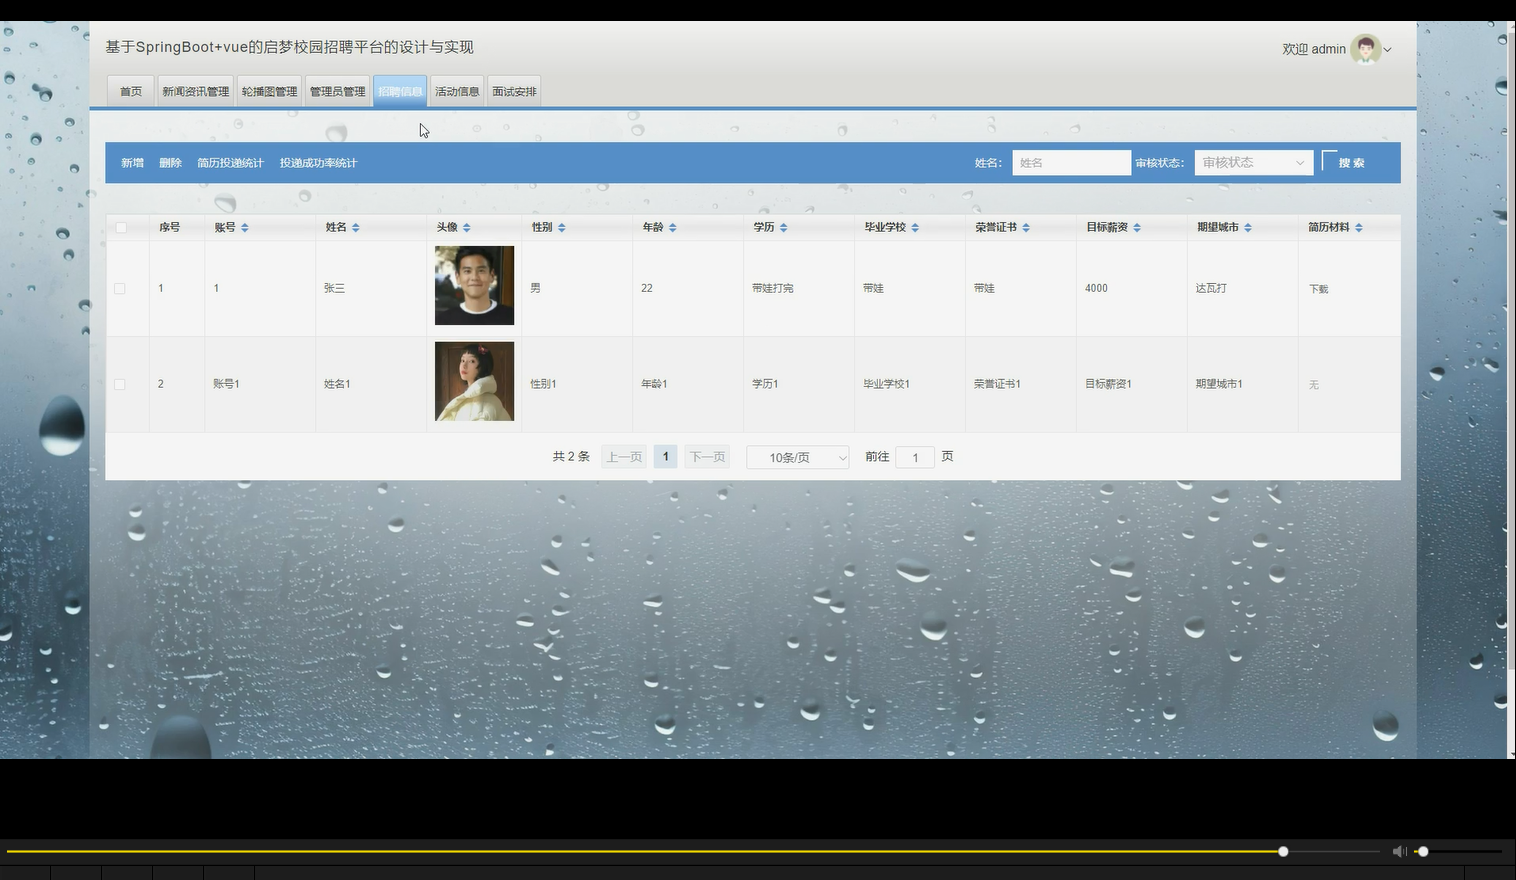Check the row checkbox for 张三
This screenshot has width=1516, height=880.
tap(120, 288)
